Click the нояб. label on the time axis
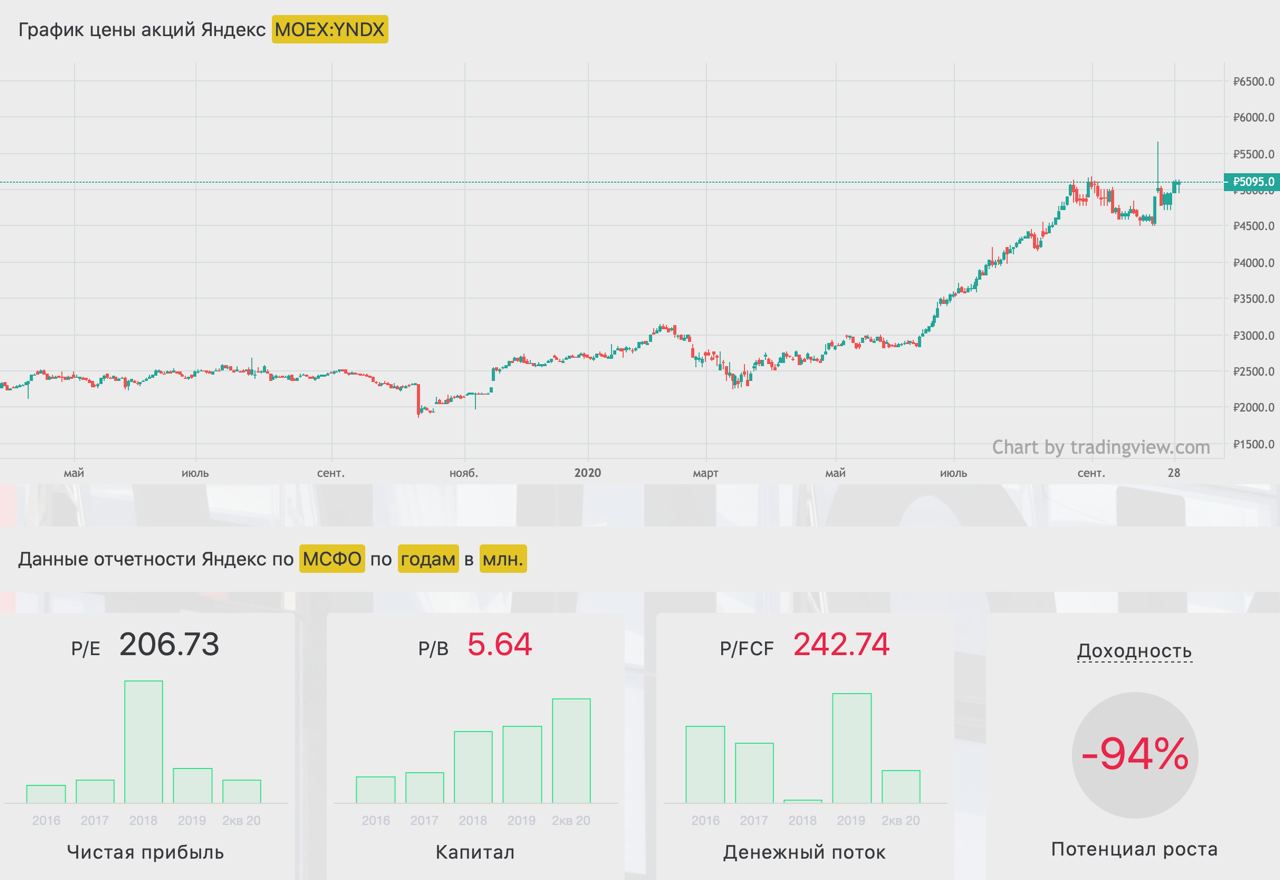 tap(464, 473)
